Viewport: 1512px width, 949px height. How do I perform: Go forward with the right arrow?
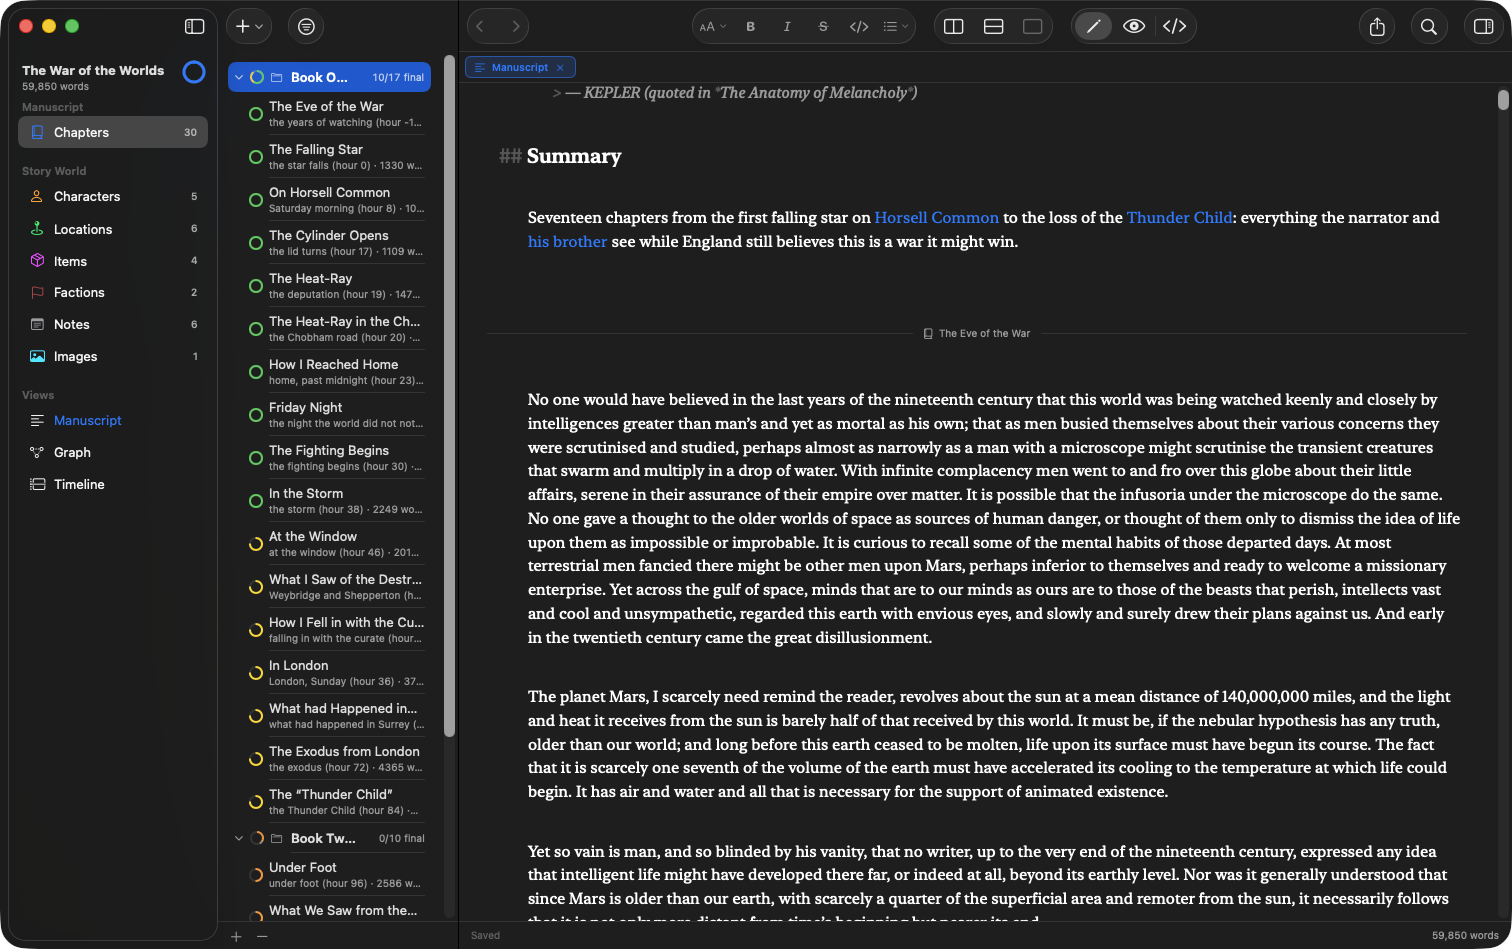click(515, 26)
